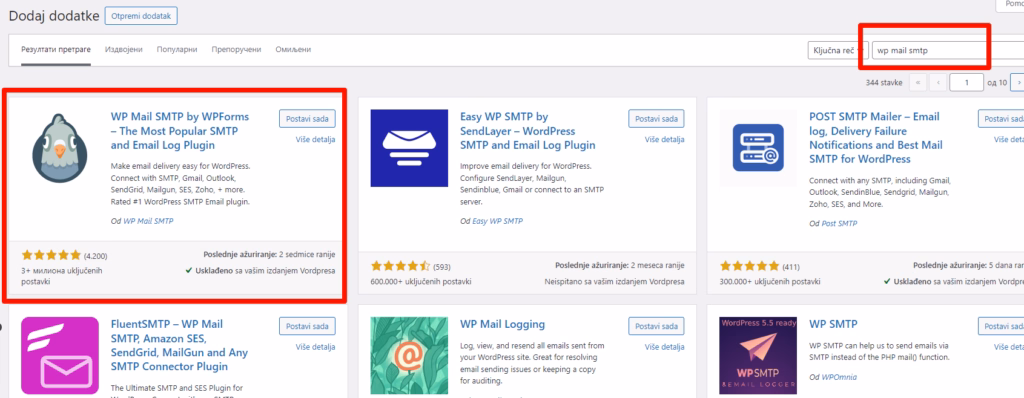The height and width of the screenshot is (398, 1024).
Task: Click the 300.000+ uključenih postavki text
Action: pyautogui.click(x=769, y=282)
